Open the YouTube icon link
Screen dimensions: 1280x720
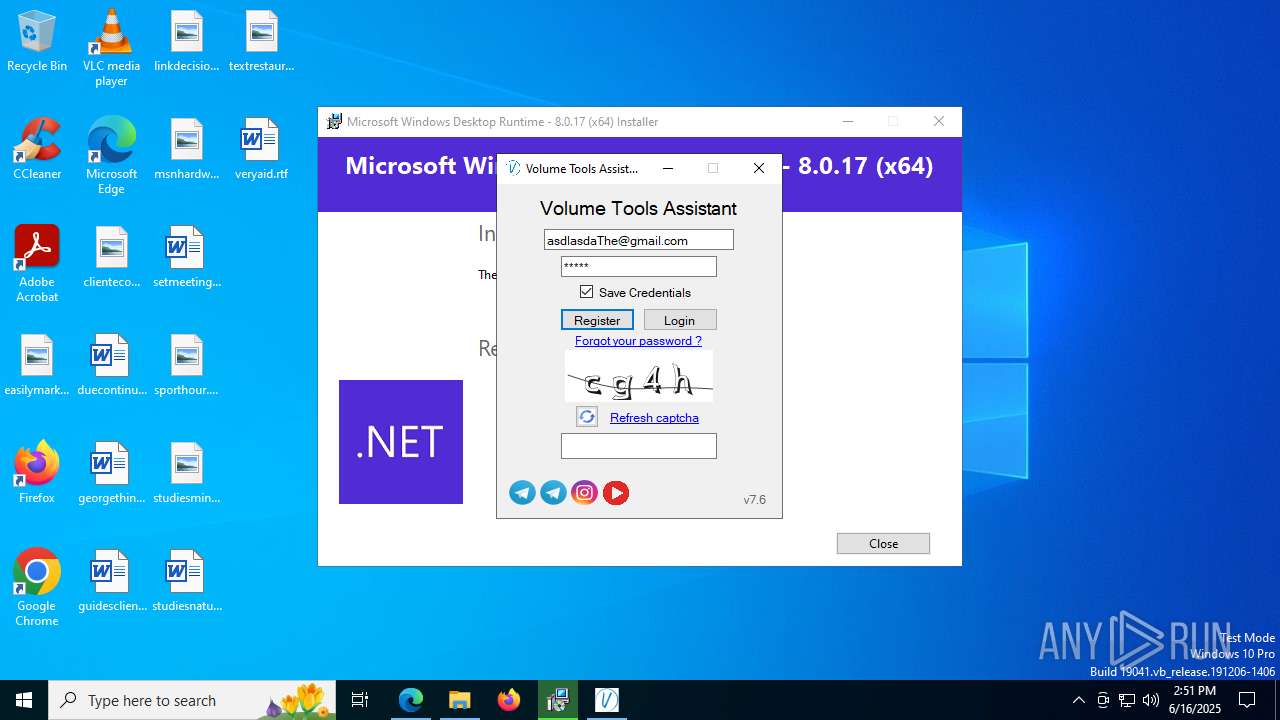click(x=616, y=492)
